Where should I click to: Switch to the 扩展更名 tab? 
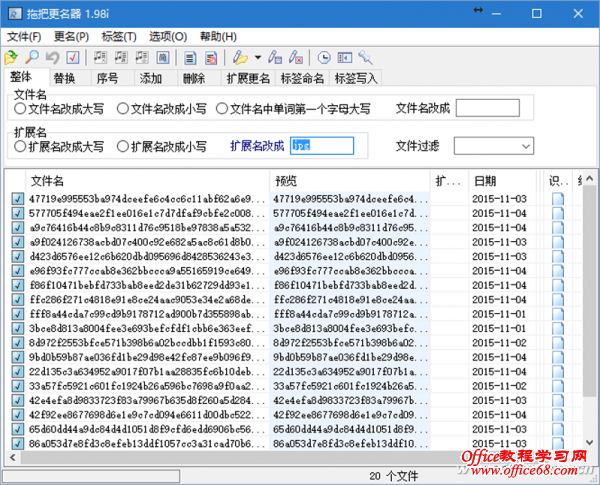point(248,78)
